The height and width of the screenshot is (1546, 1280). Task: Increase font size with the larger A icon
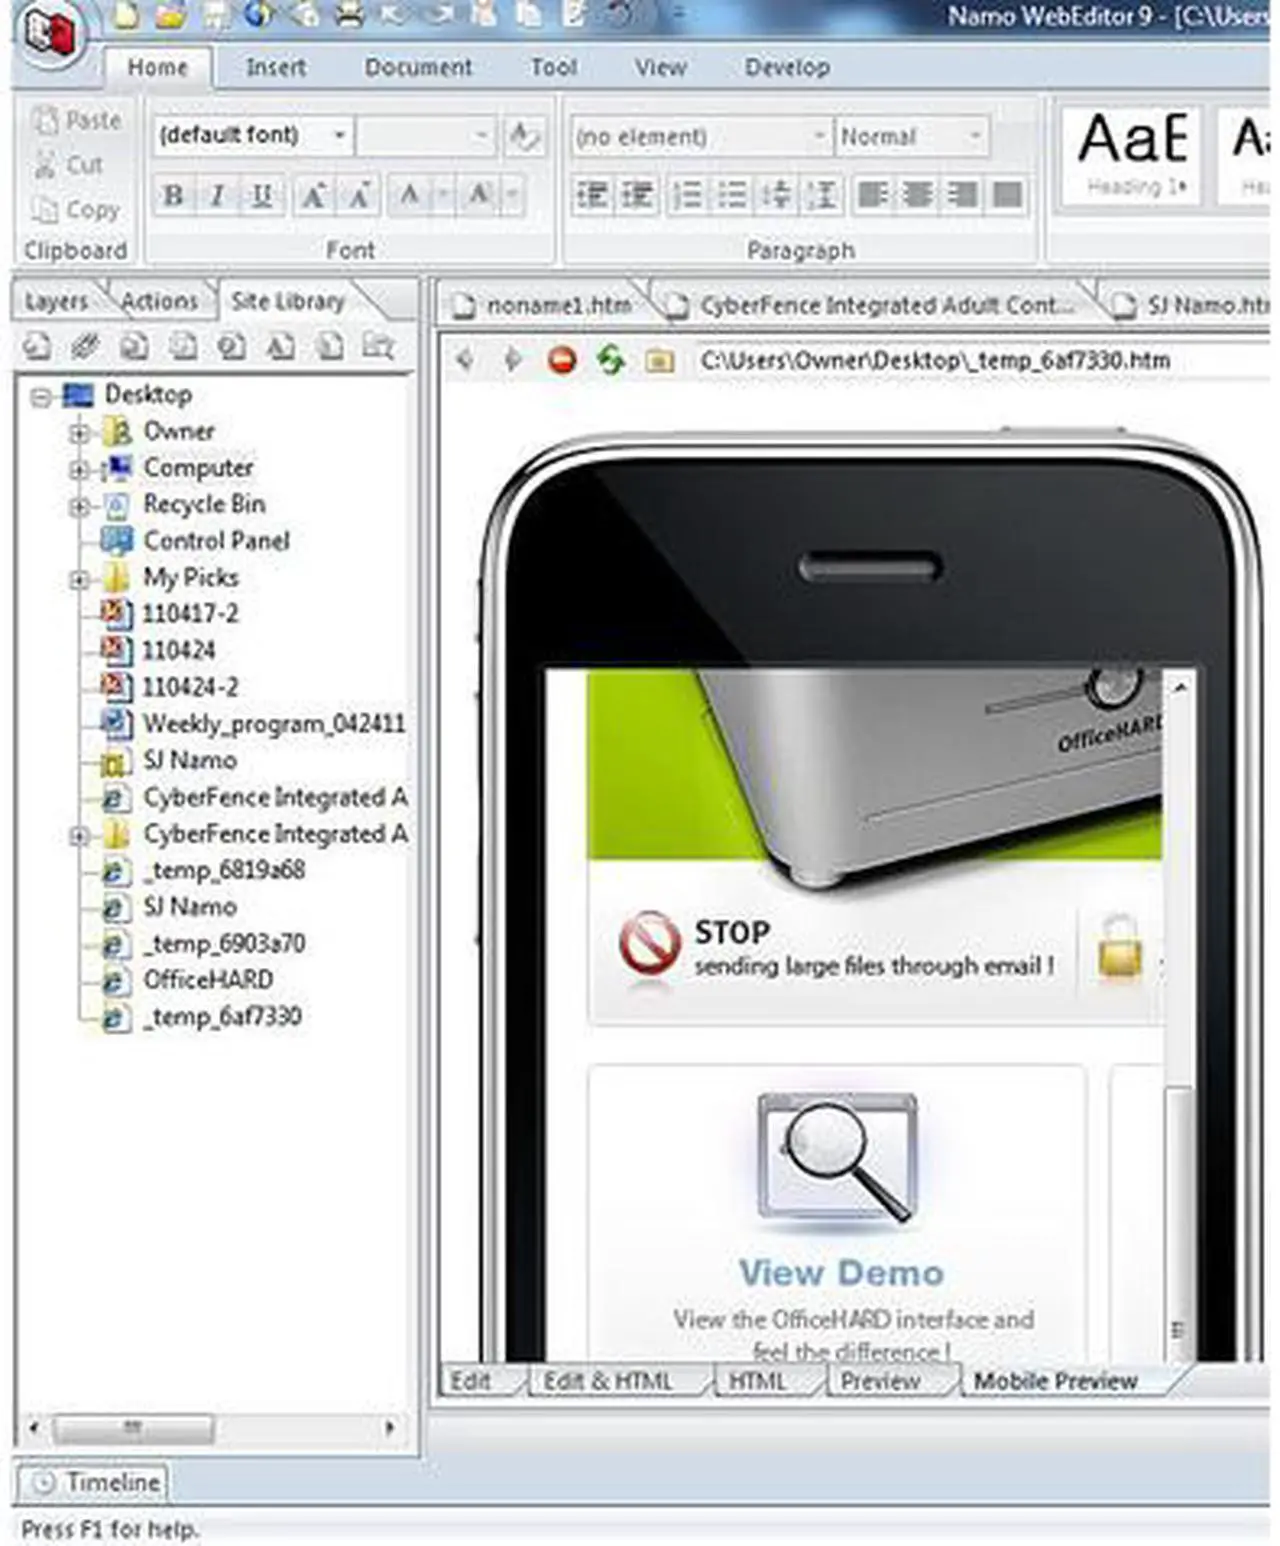click(314, 195)
